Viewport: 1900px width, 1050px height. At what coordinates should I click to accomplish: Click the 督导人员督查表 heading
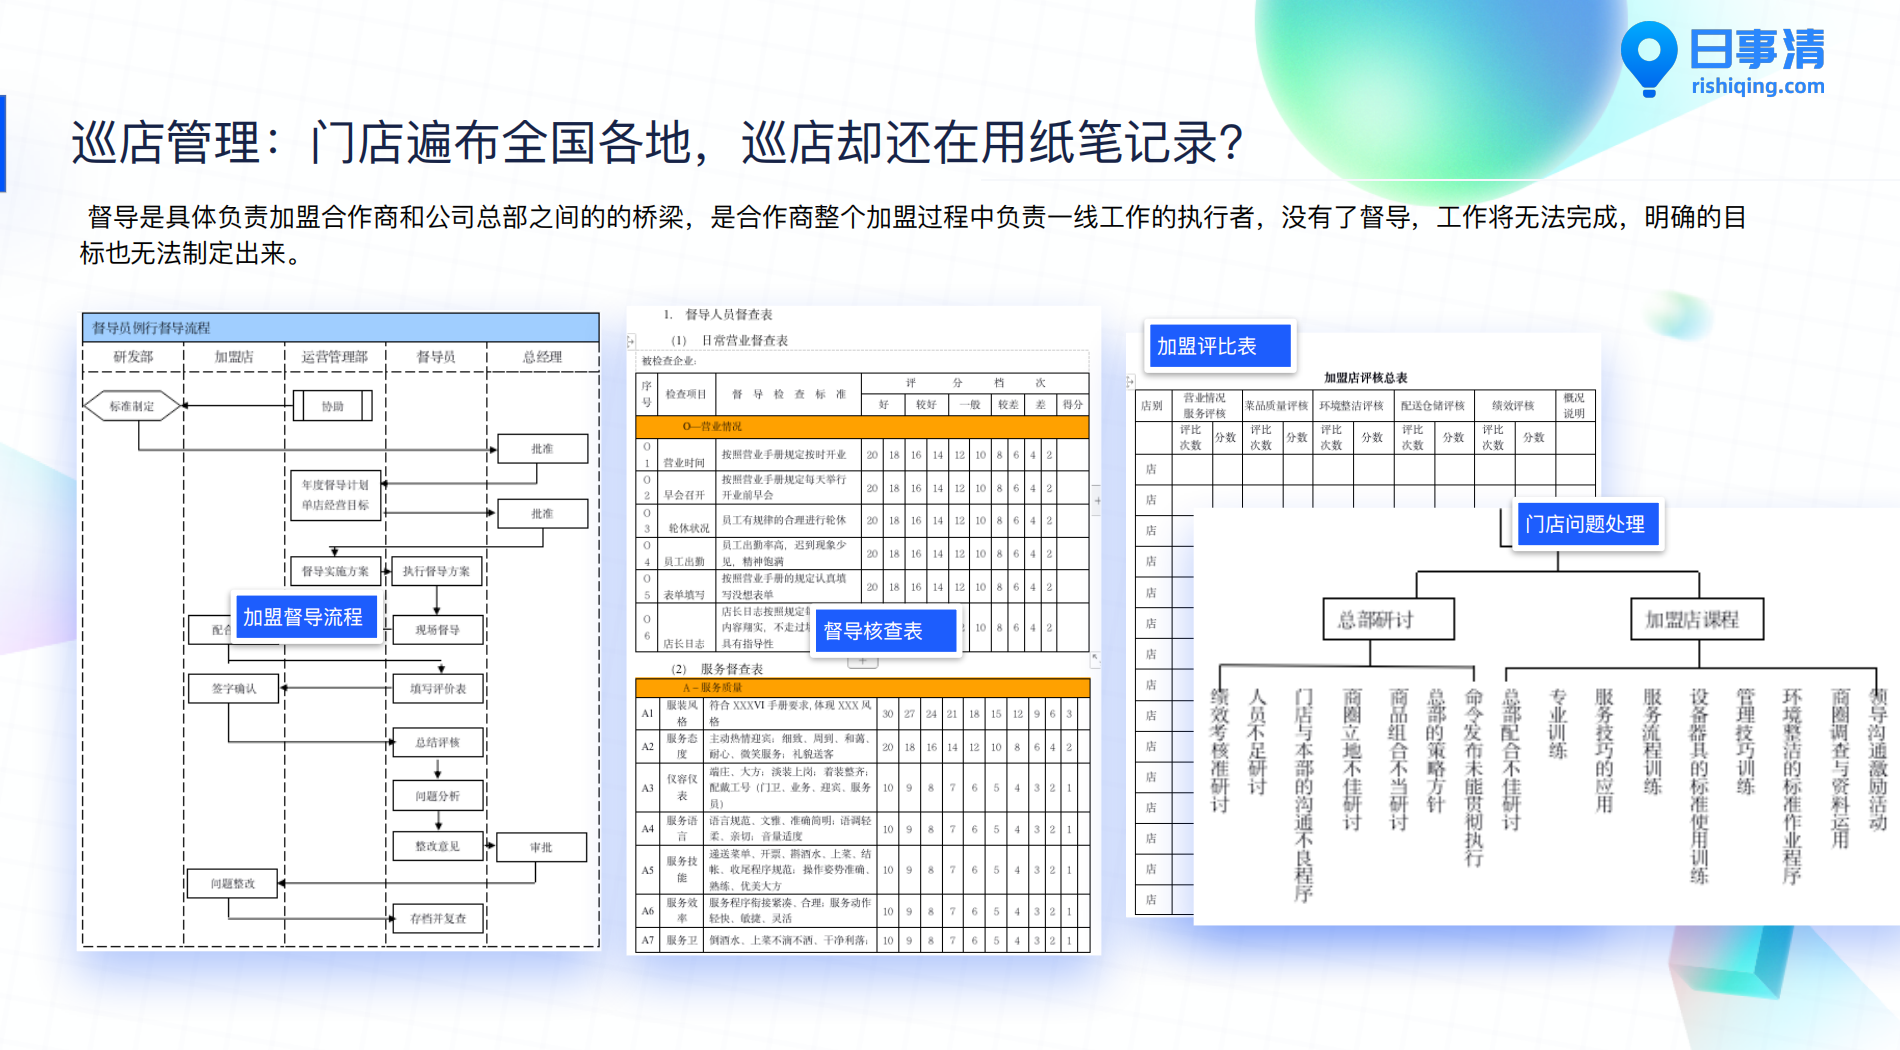[x=728, y=315]
